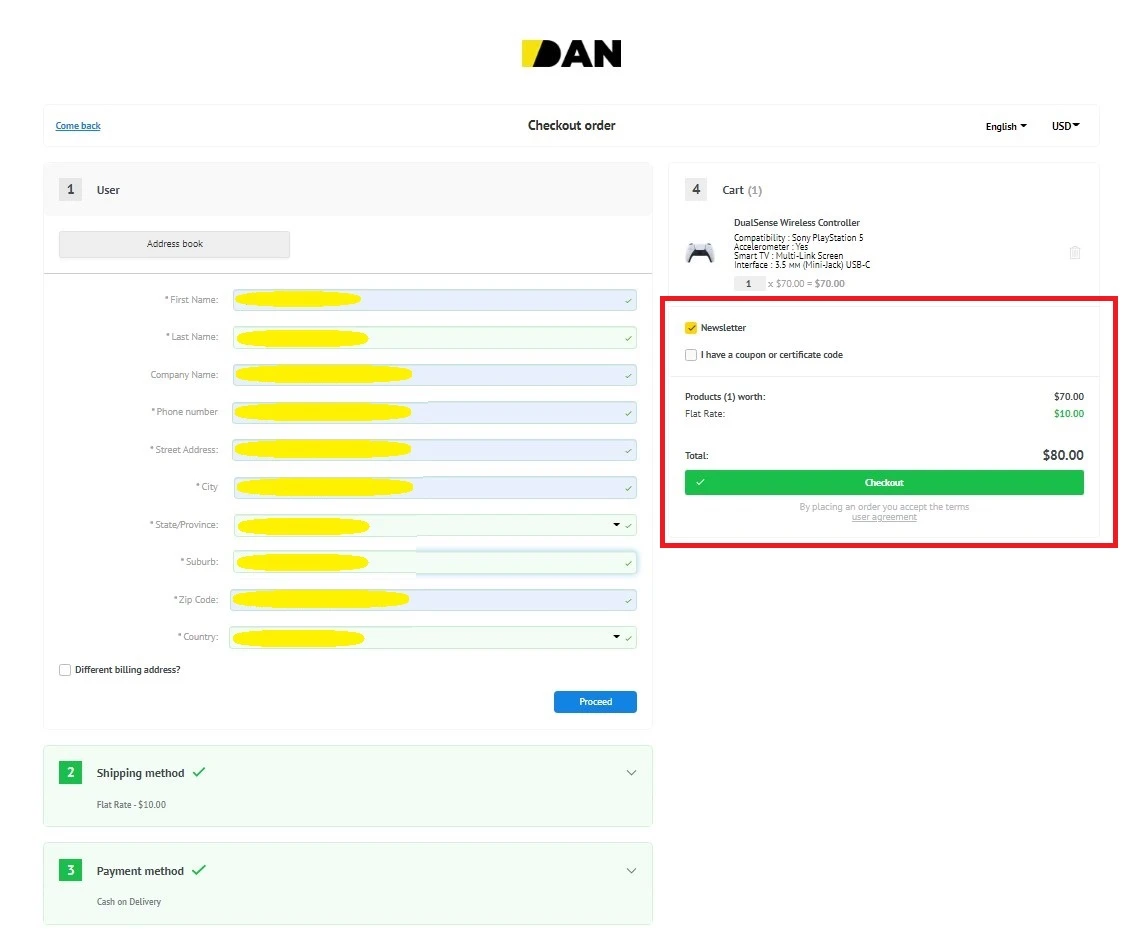1130x952 pixels.
Task: Uncheck the Newsletter checkbox
Action: 691,328
